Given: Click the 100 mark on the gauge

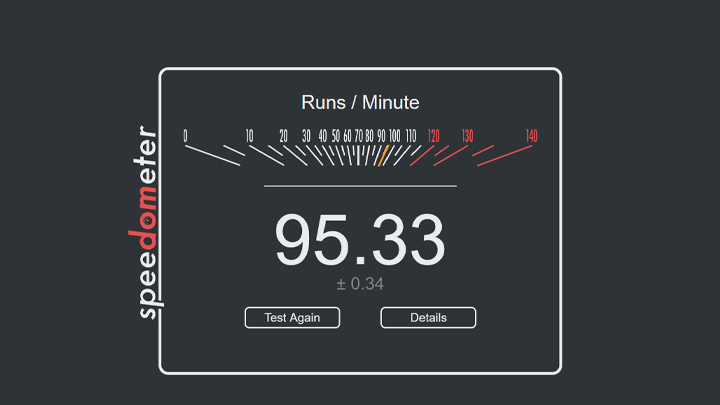Looking at the screenshot, I should click(x=395, y=136).
